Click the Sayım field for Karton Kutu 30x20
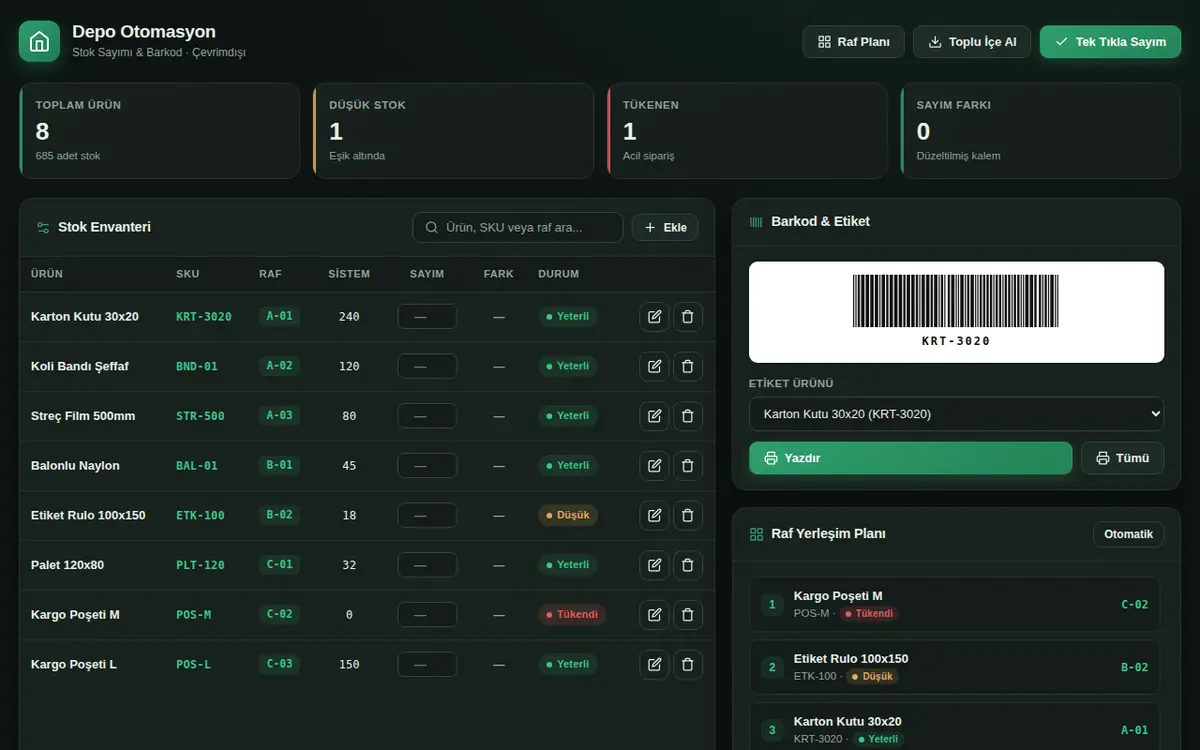 coord(427,317)
